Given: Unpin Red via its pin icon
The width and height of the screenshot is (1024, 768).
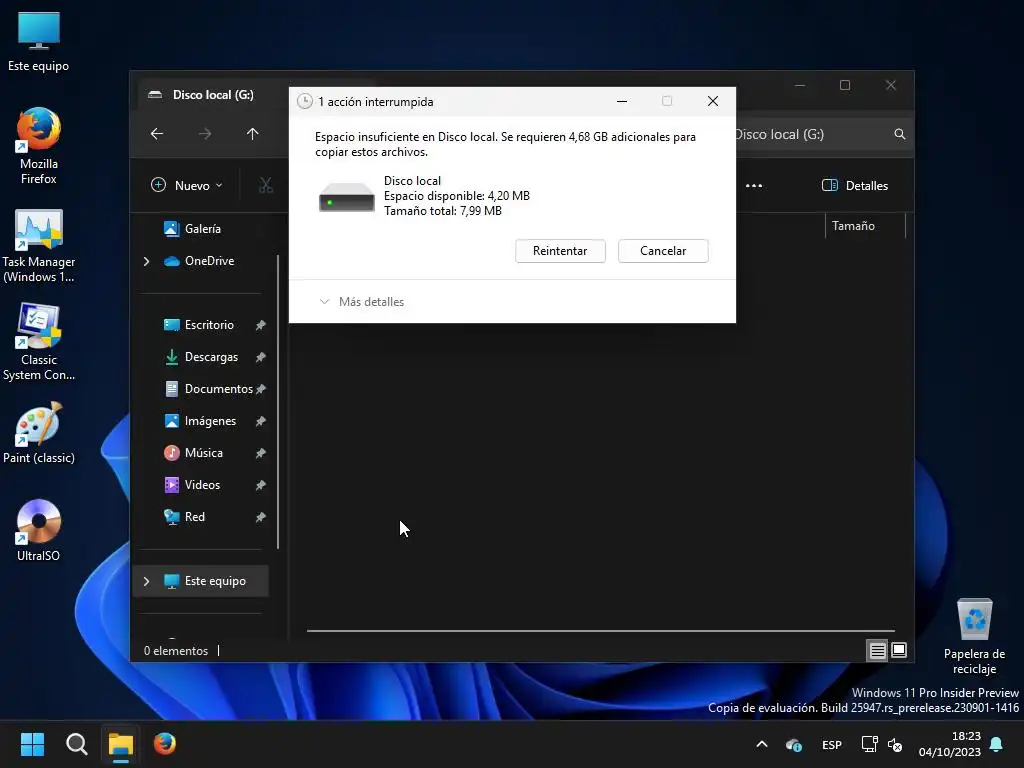Looking at the screenshot, I should click(261, 517).
